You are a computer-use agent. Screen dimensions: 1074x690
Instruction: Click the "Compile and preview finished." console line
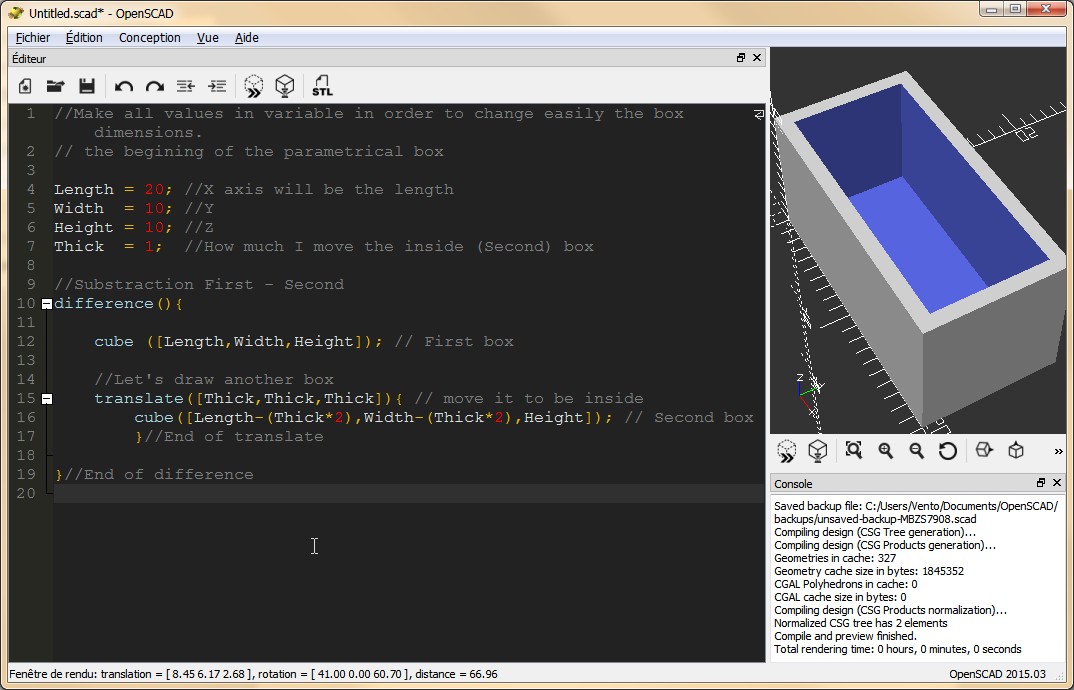pyautogui.click(x=845, y=636)
